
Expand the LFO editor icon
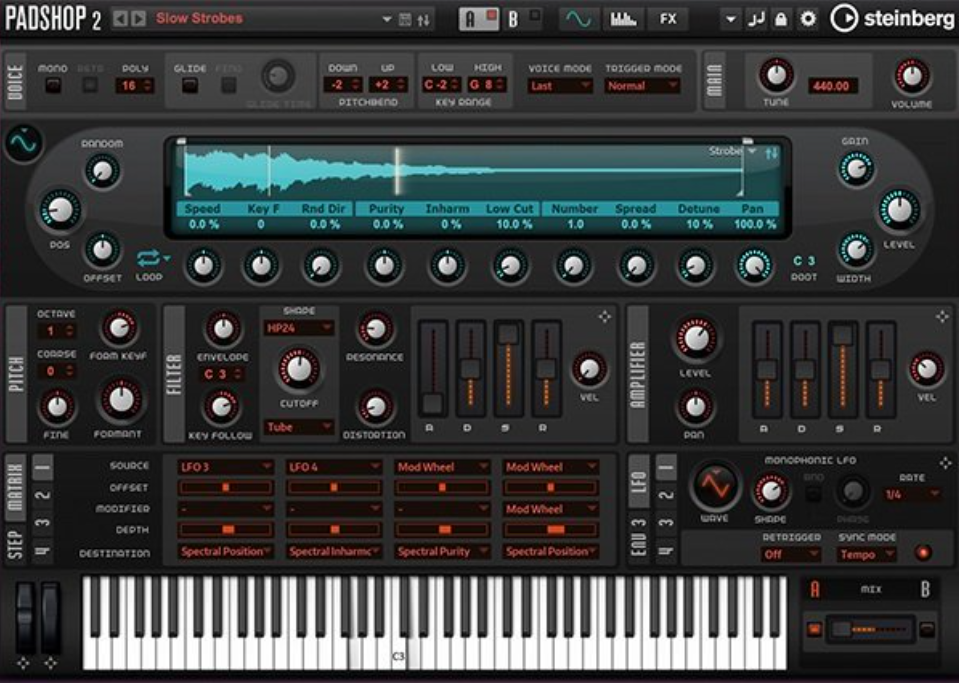946,463
